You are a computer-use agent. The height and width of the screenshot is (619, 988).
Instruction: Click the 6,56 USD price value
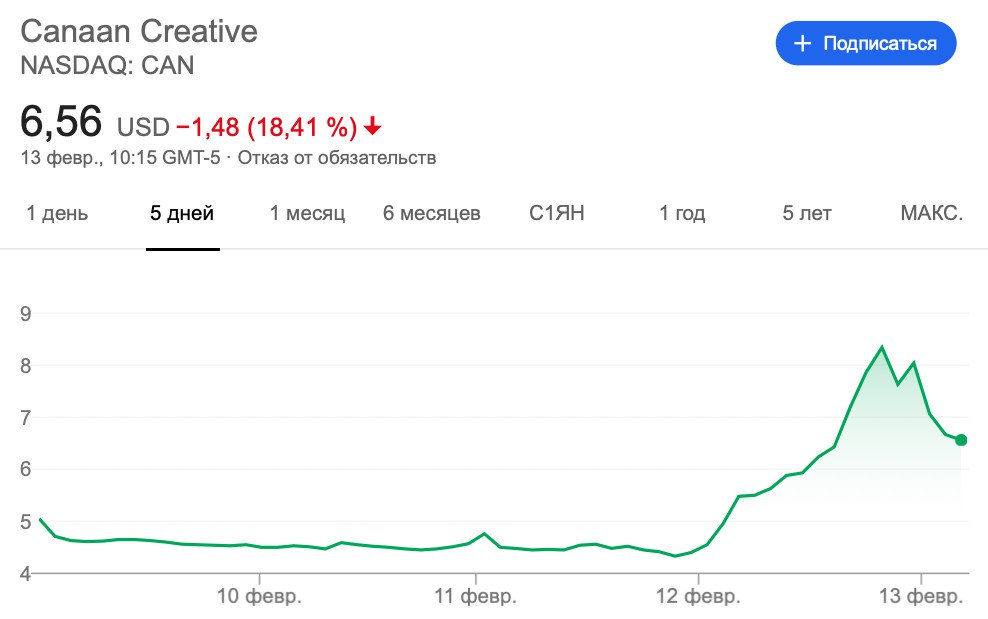point(62,124)
